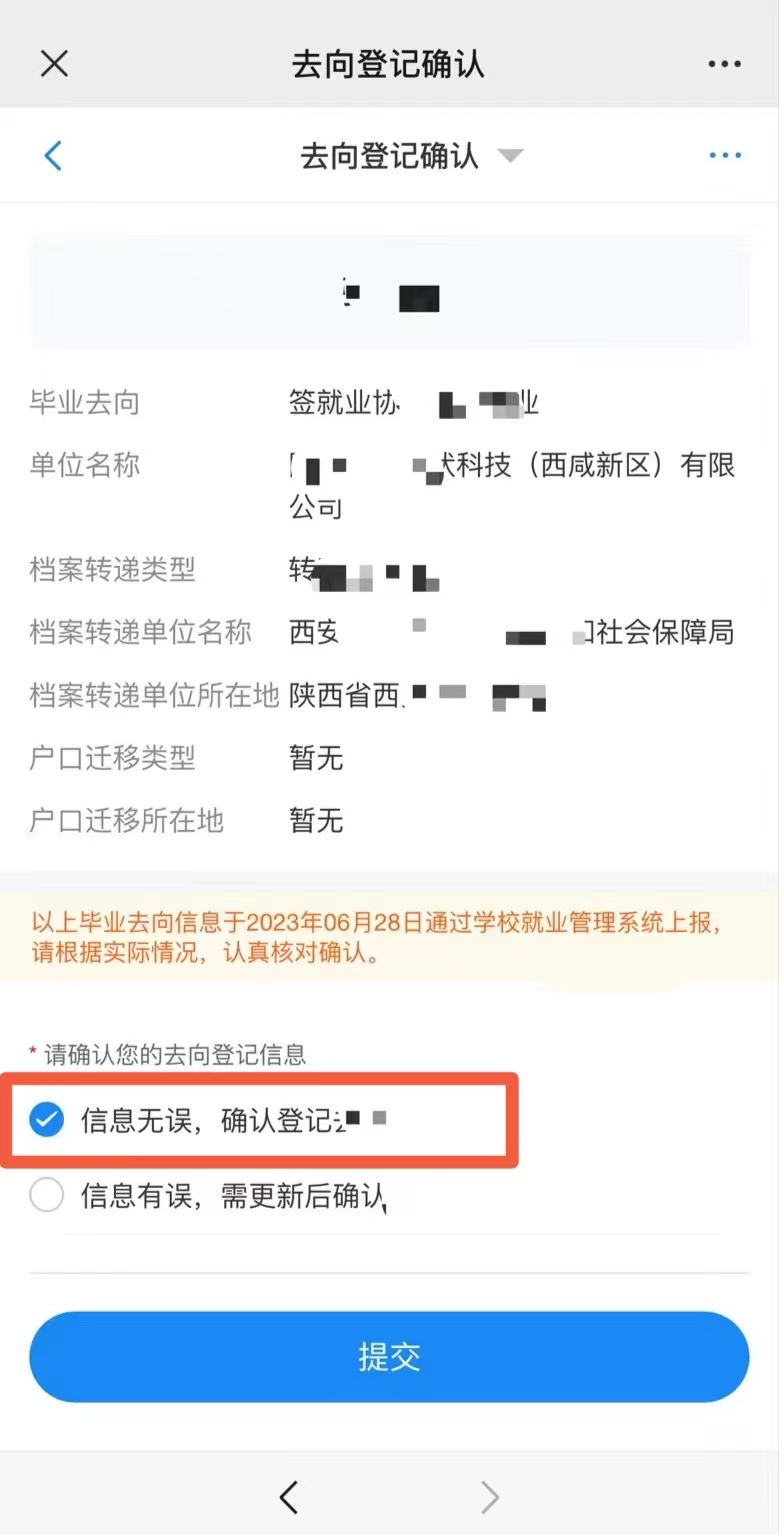Select the 信息有误，需更新后确认 radio button
Viewport: 779px width, 1535px height.
pos(46,1194)
